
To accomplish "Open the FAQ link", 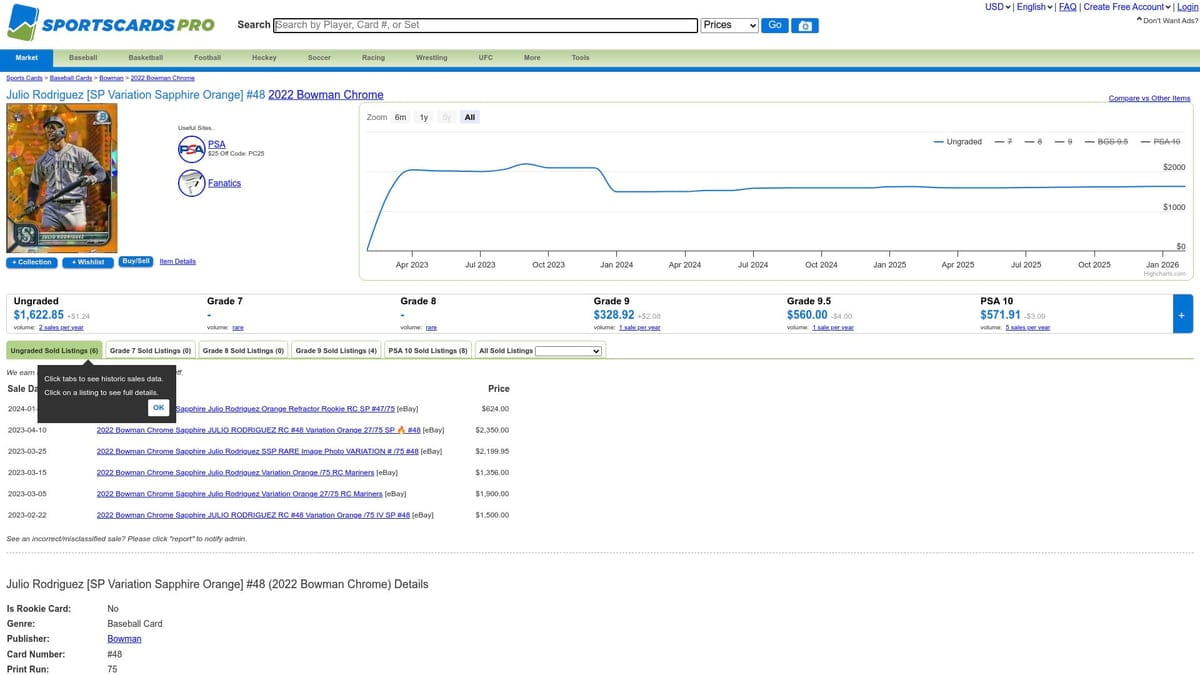I will (x=1067, y=7).
